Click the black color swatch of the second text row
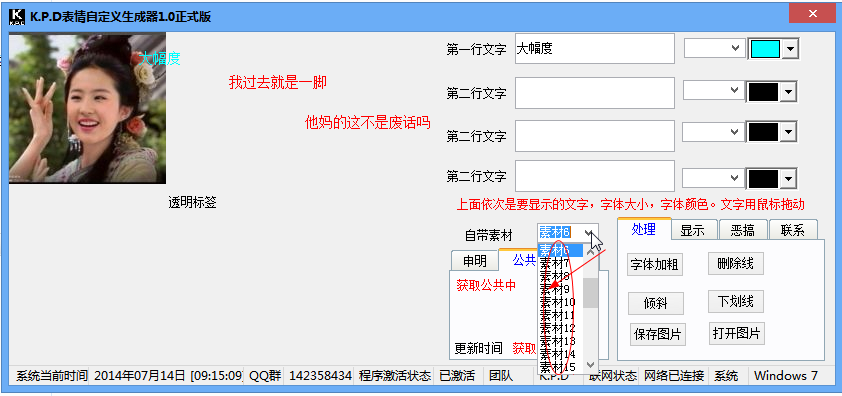842x396 pixels. pyautogui.click(x=764, y=92)
